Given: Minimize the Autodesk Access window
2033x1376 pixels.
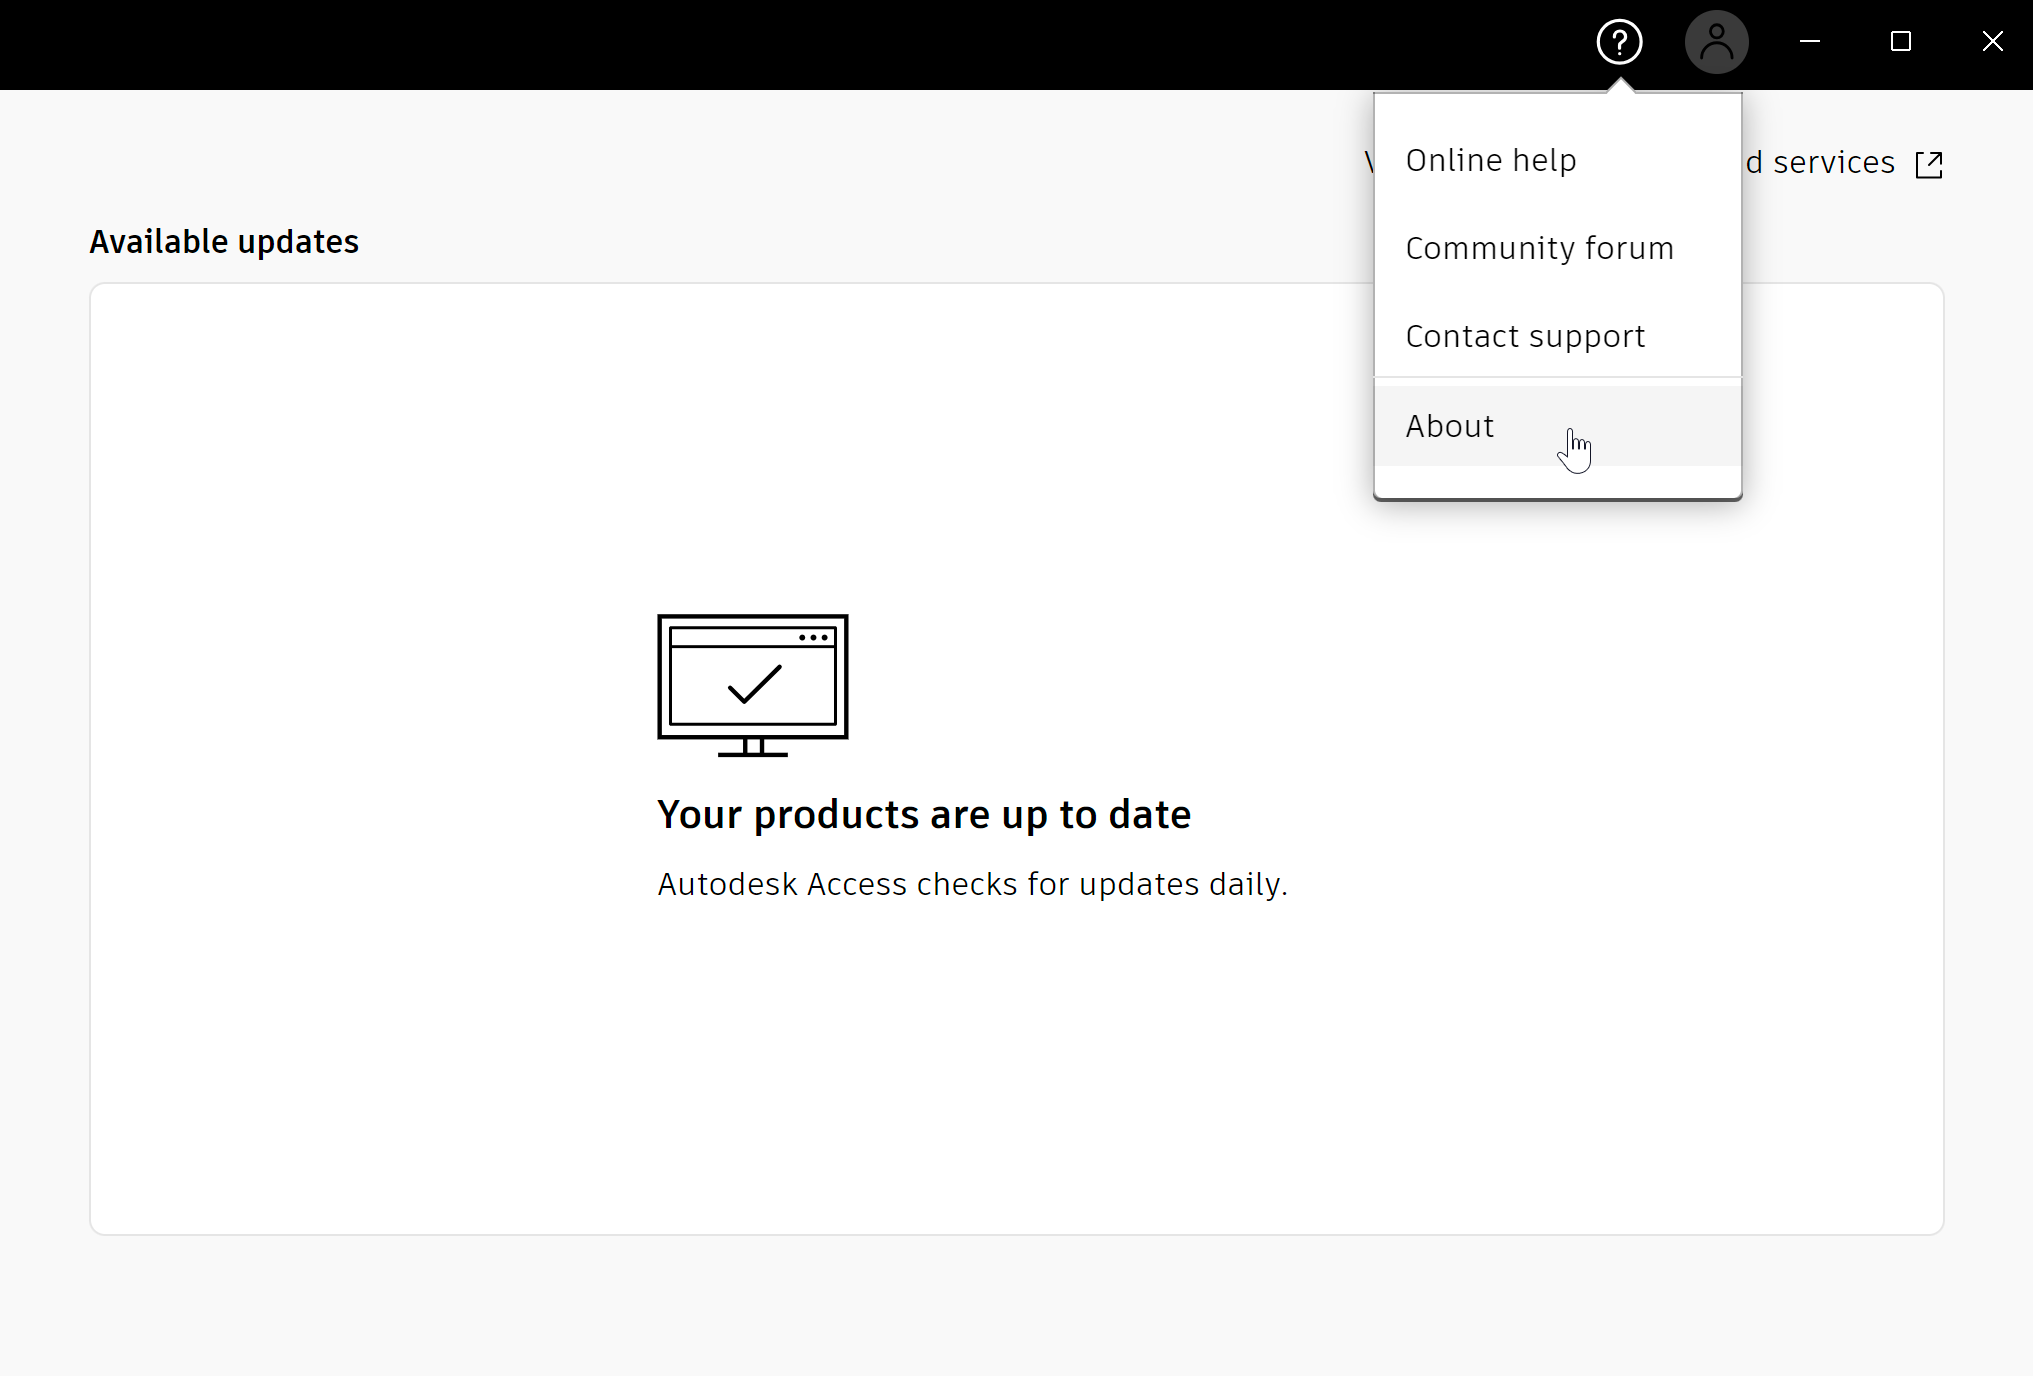Looking at the screenshot, I should click(x=1809, y=42).
